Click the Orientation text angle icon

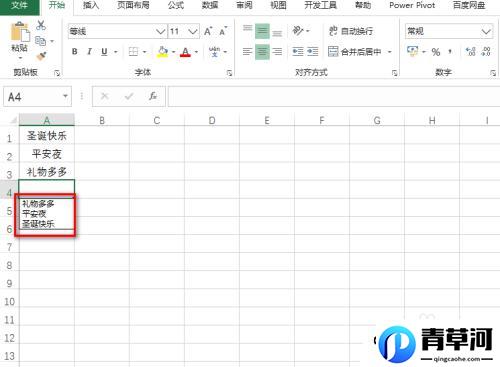[298, 31]
